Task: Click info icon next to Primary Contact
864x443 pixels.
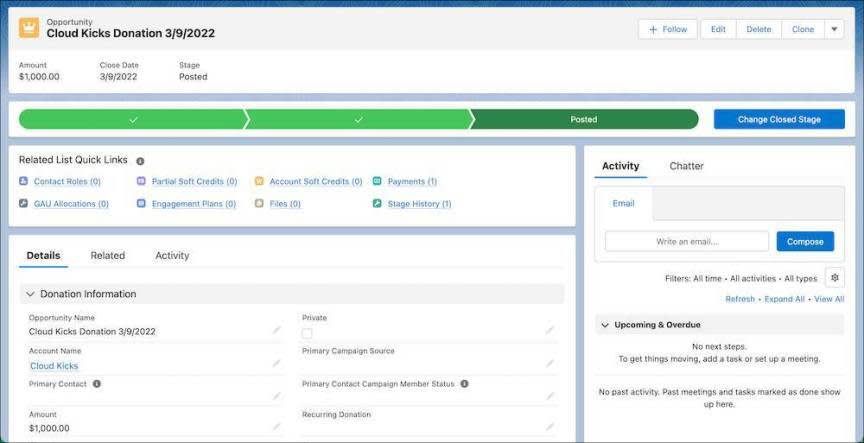Action: (96, 384)
